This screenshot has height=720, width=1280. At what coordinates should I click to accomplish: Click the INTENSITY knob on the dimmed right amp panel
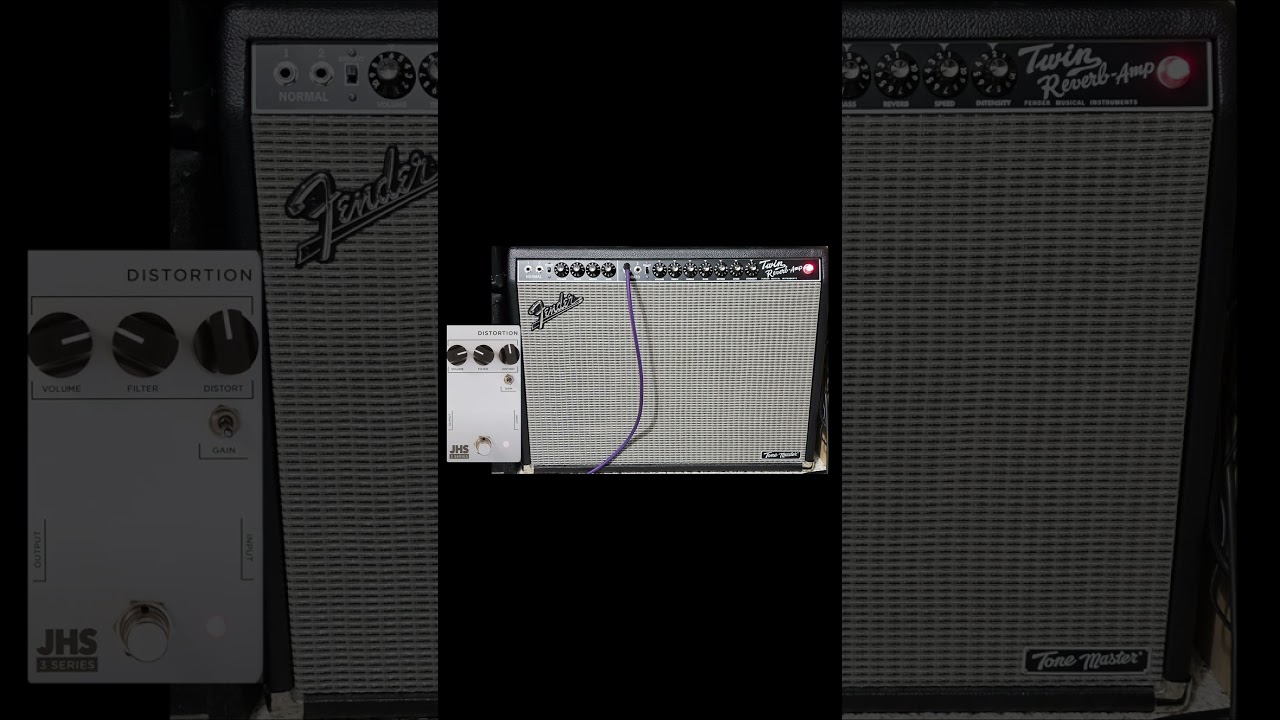(x=994, y=72)
